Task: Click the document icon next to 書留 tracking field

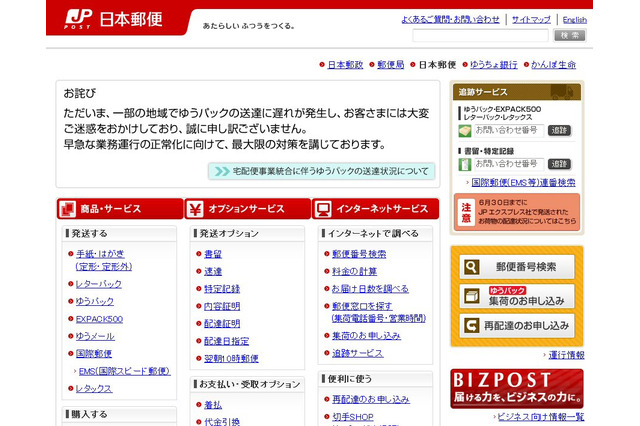Action: (464, 164)
